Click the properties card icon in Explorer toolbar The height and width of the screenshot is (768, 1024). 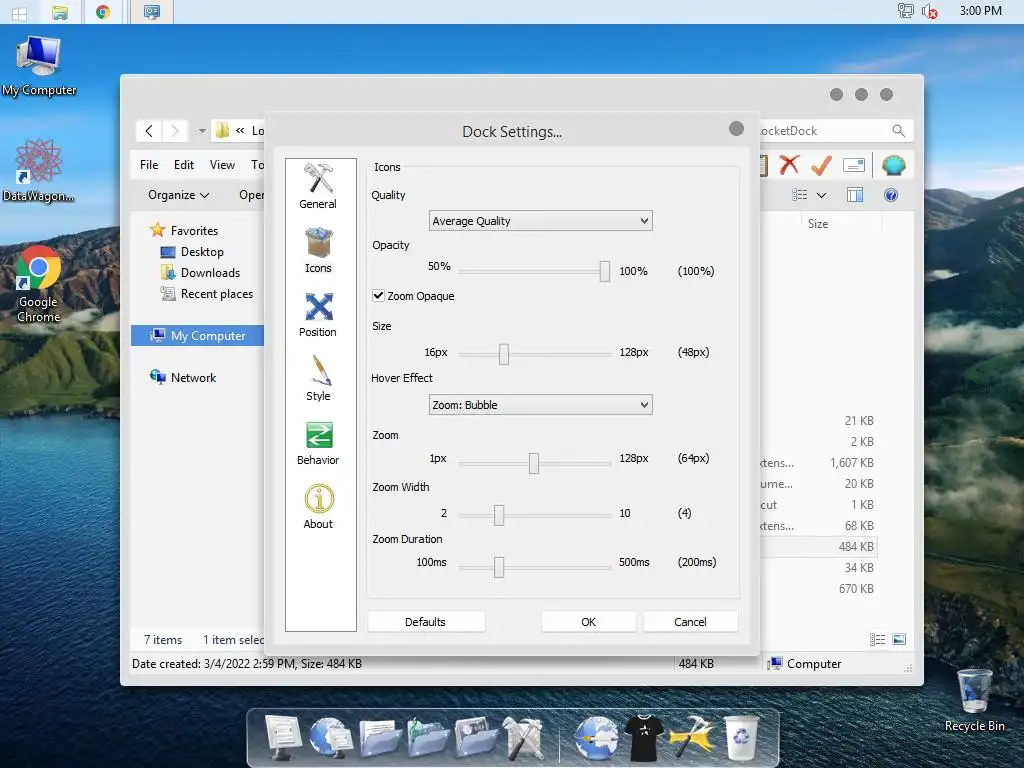pos(854,165)
